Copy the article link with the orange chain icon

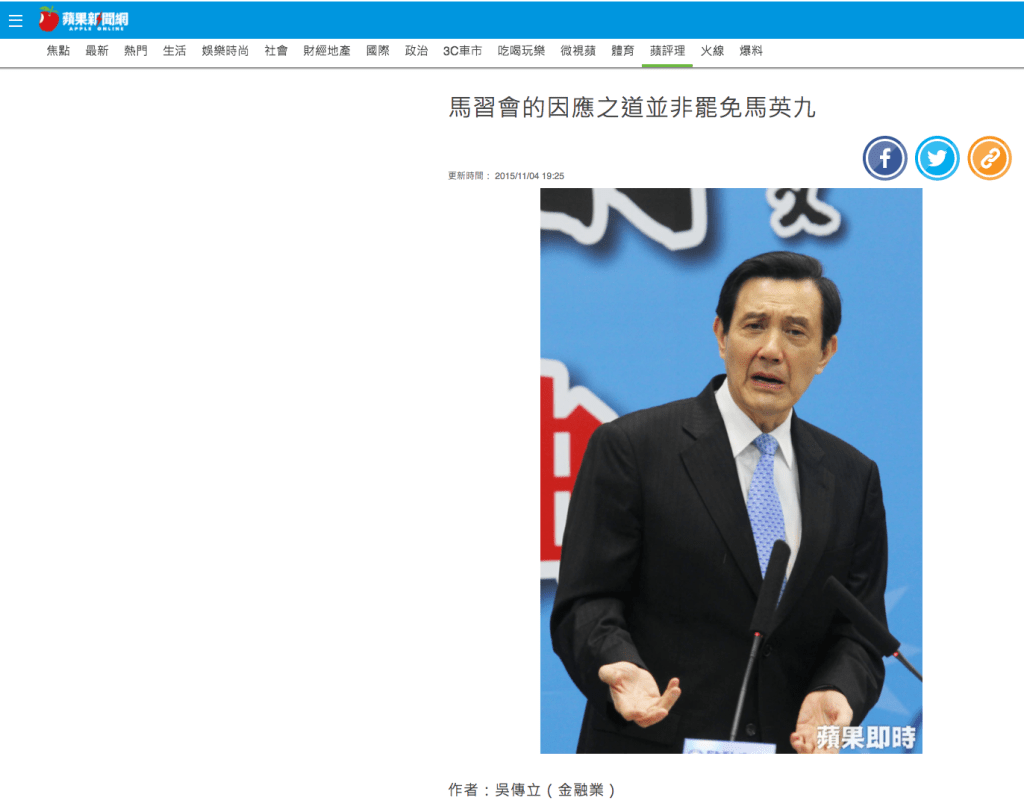coord(989,158)
